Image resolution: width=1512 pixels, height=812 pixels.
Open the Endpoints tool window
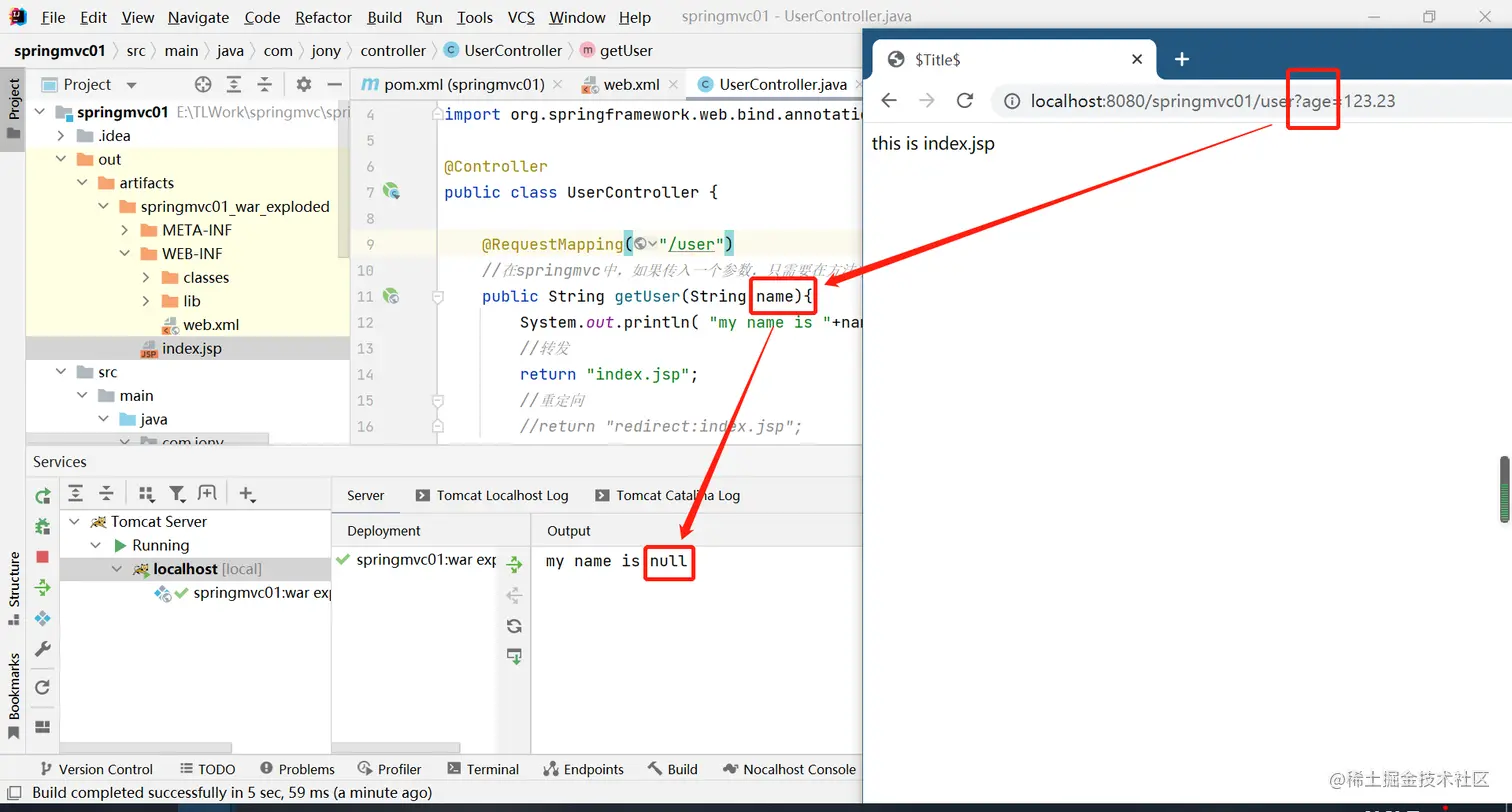tap(583, 769)
